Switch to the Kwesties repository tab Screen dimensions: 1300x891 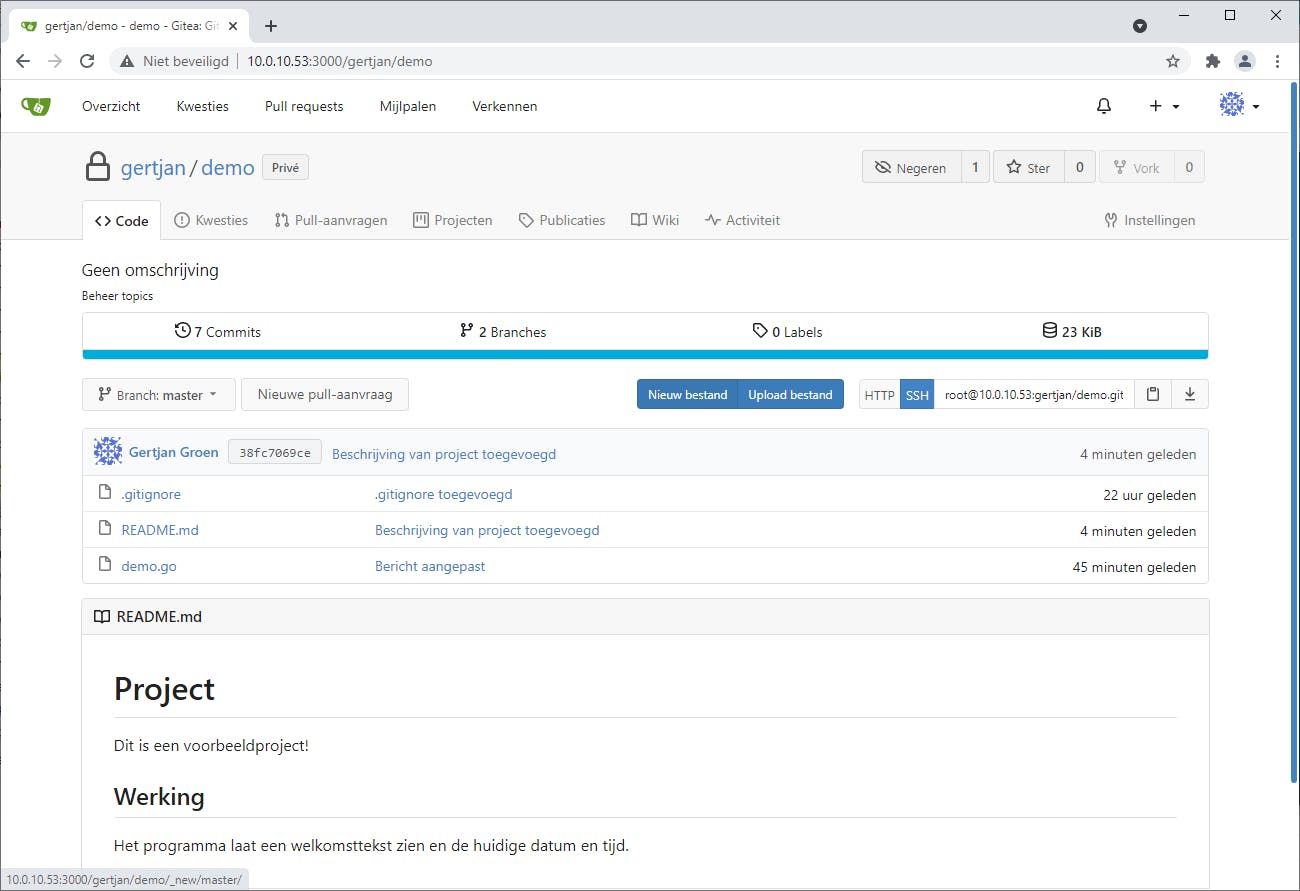[x=211, y=220]
